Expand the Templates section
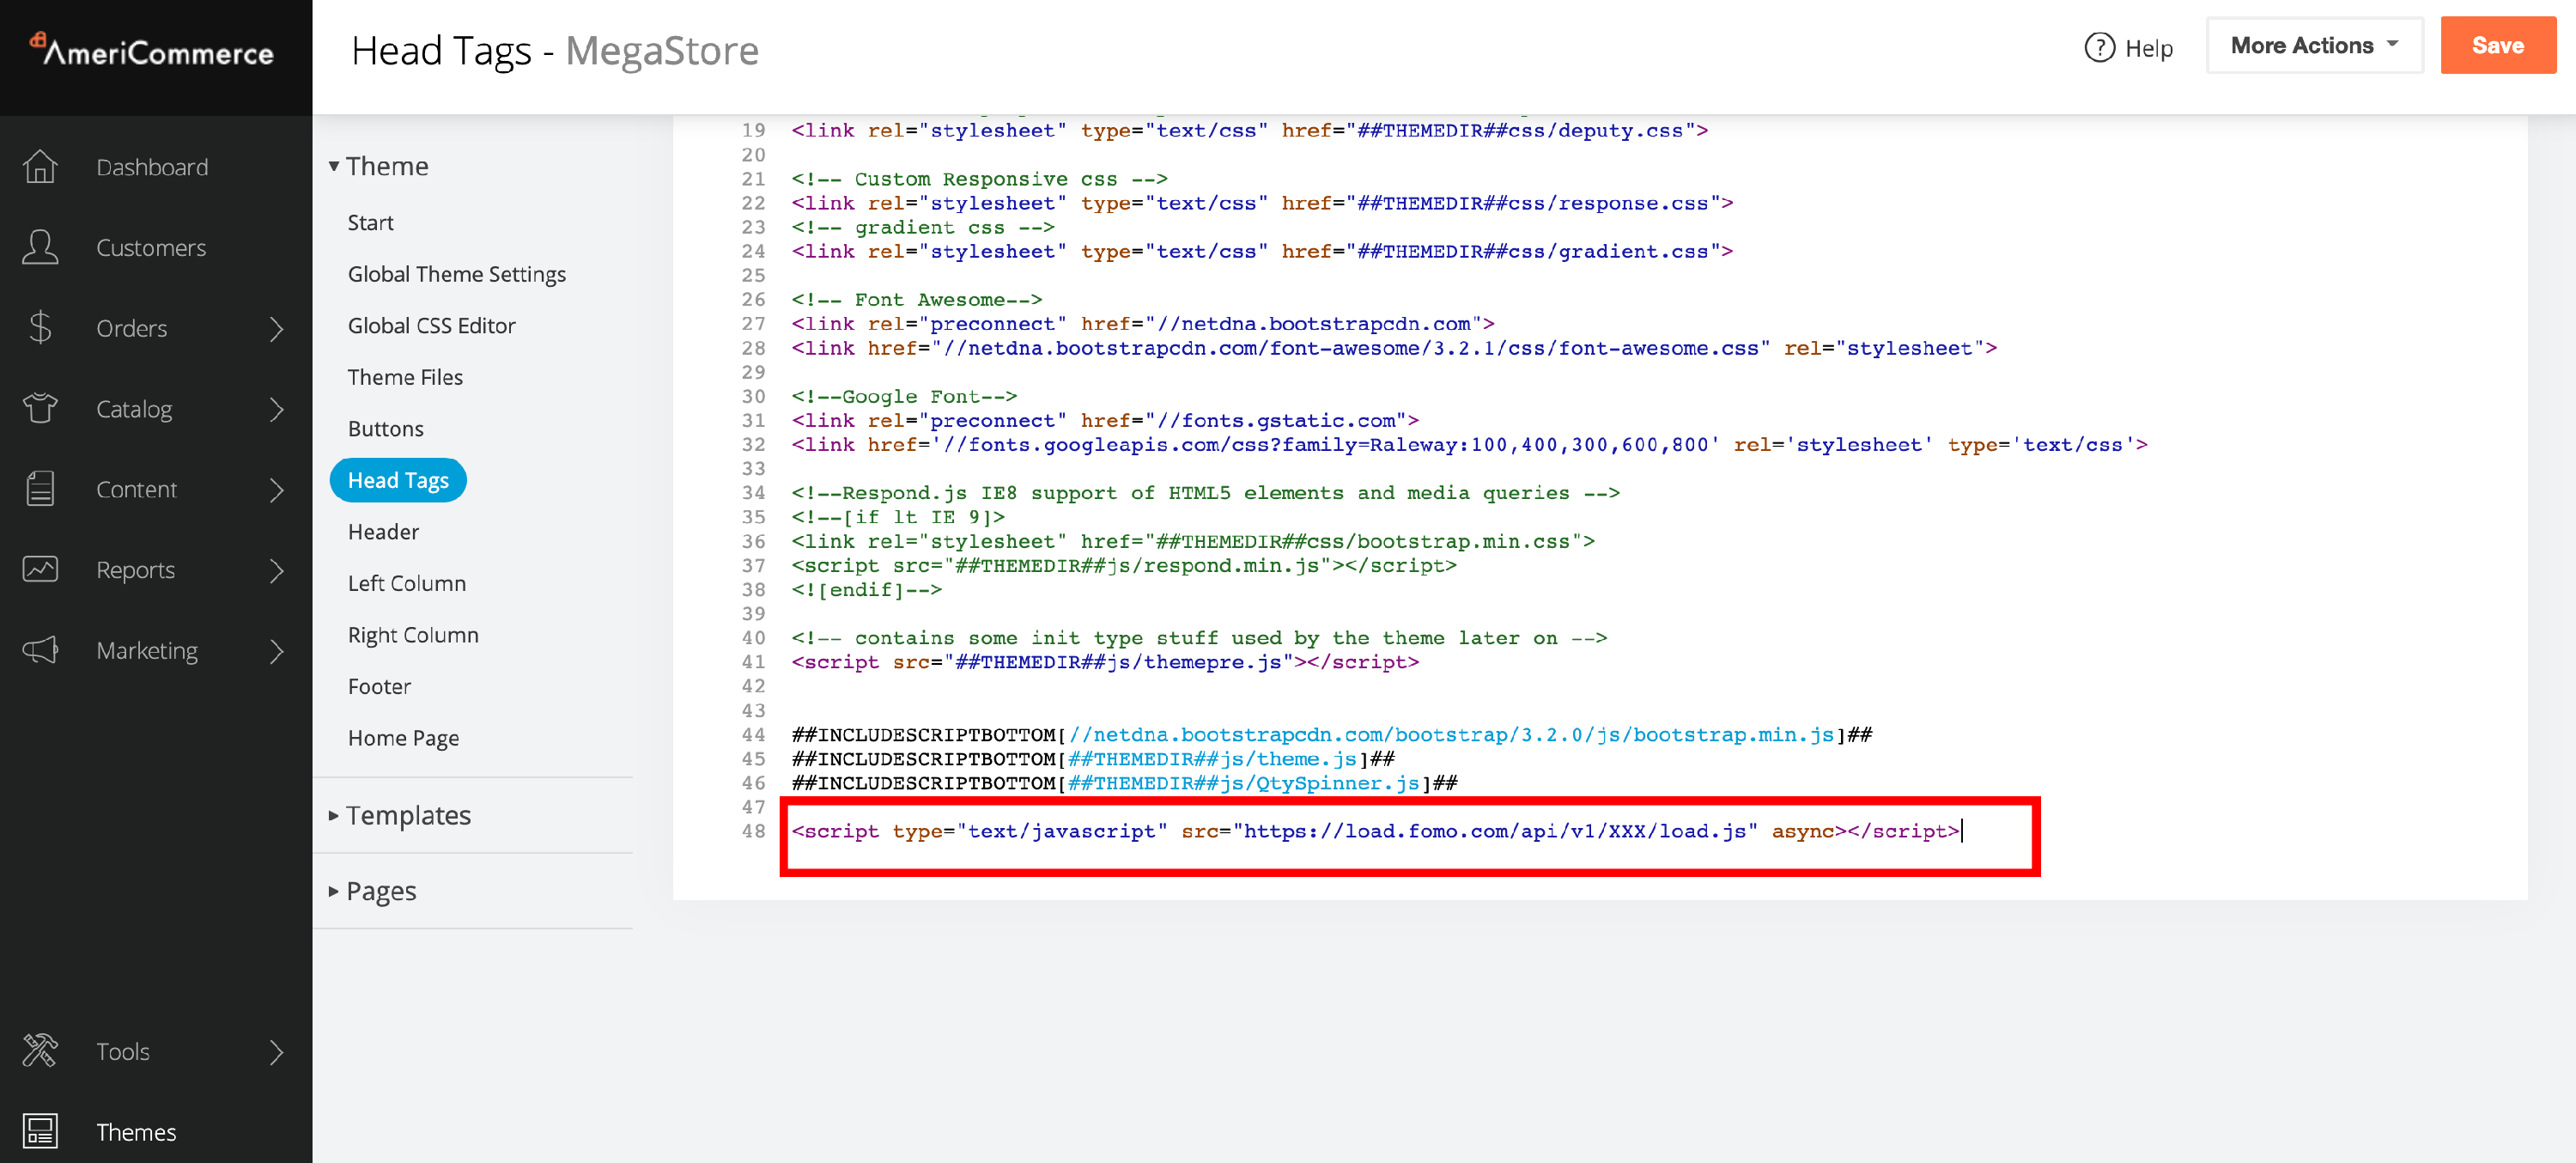This screenshot has height=1163, width=2576. point(399,815)
